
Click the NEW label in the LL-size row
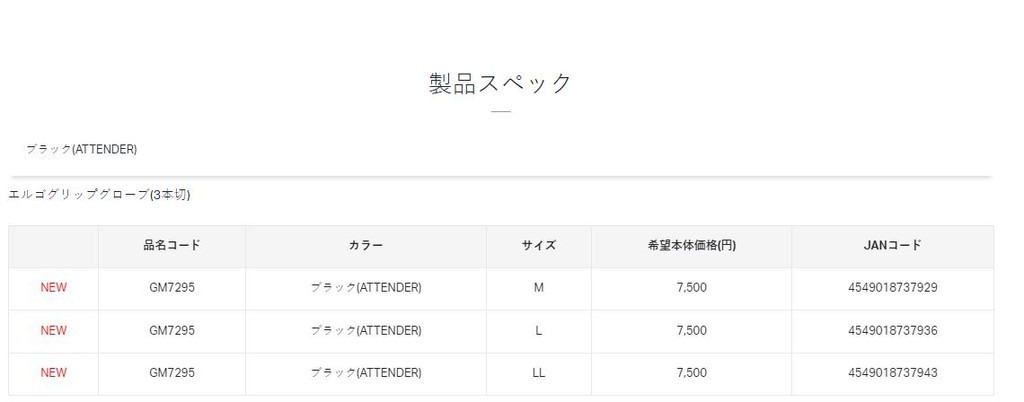click(x=54, y=373)
